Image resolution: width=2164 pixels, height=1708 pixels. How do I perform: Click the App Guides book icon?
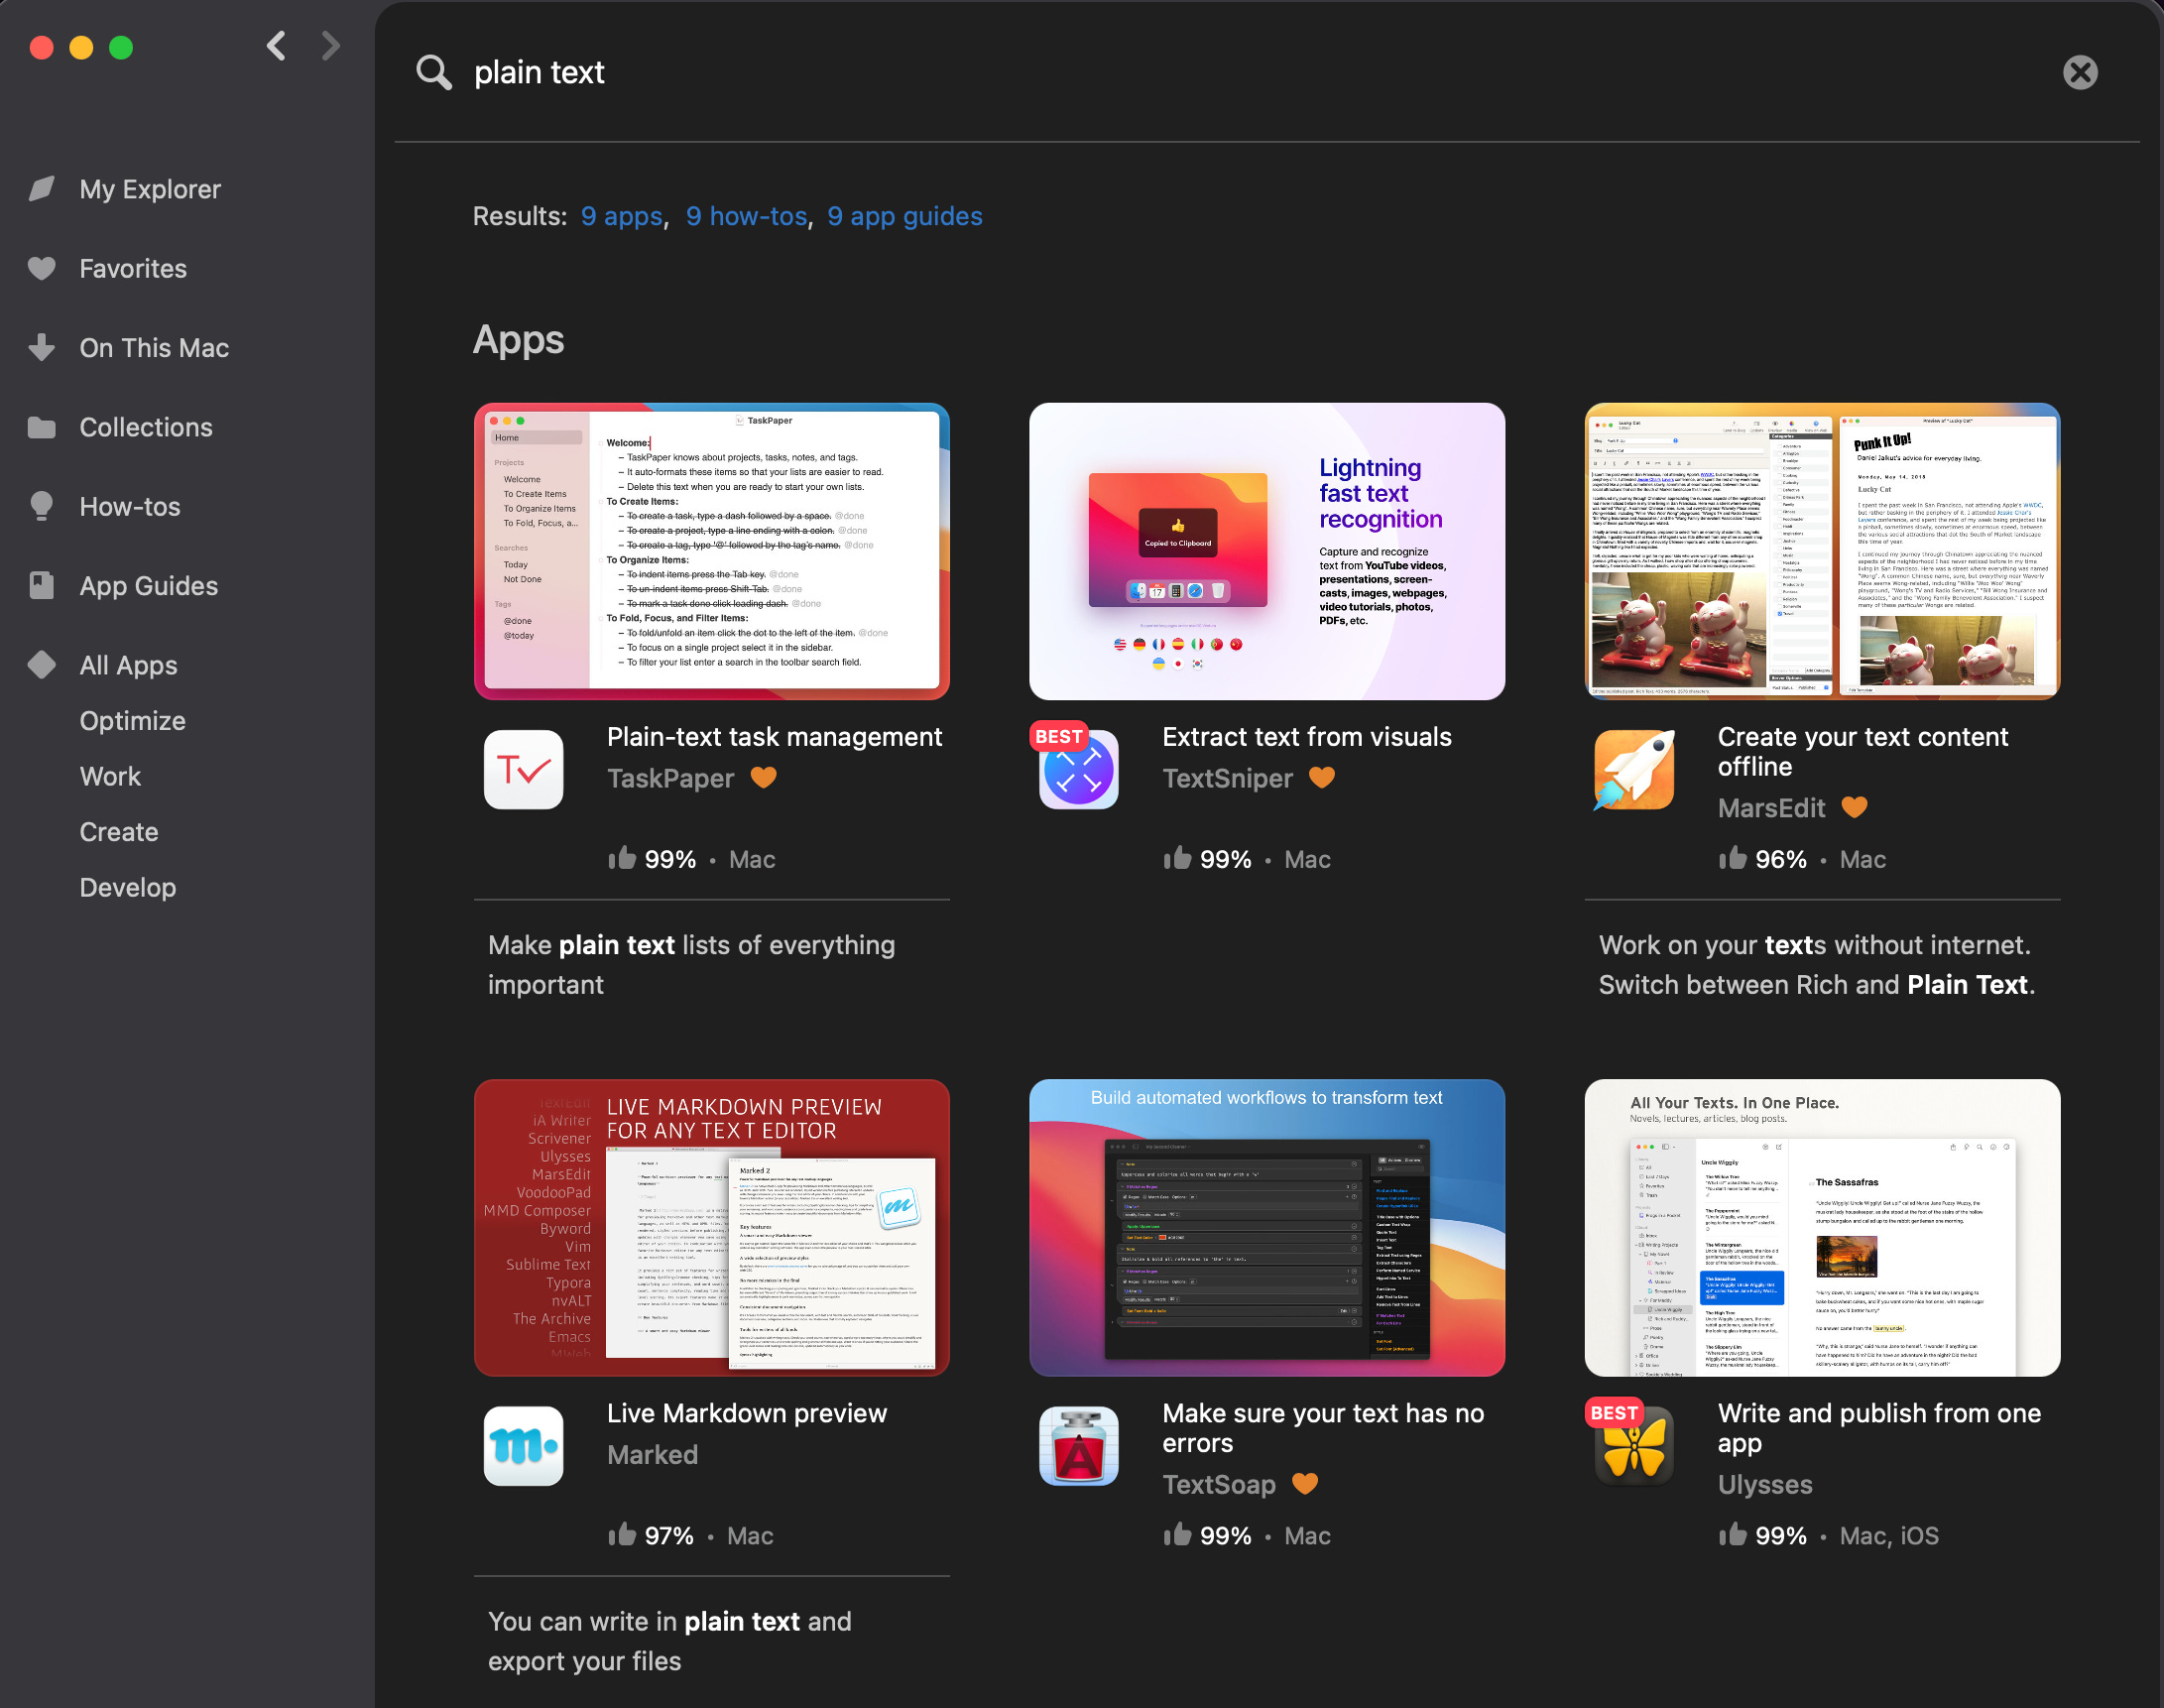click(x=42, y=585)
